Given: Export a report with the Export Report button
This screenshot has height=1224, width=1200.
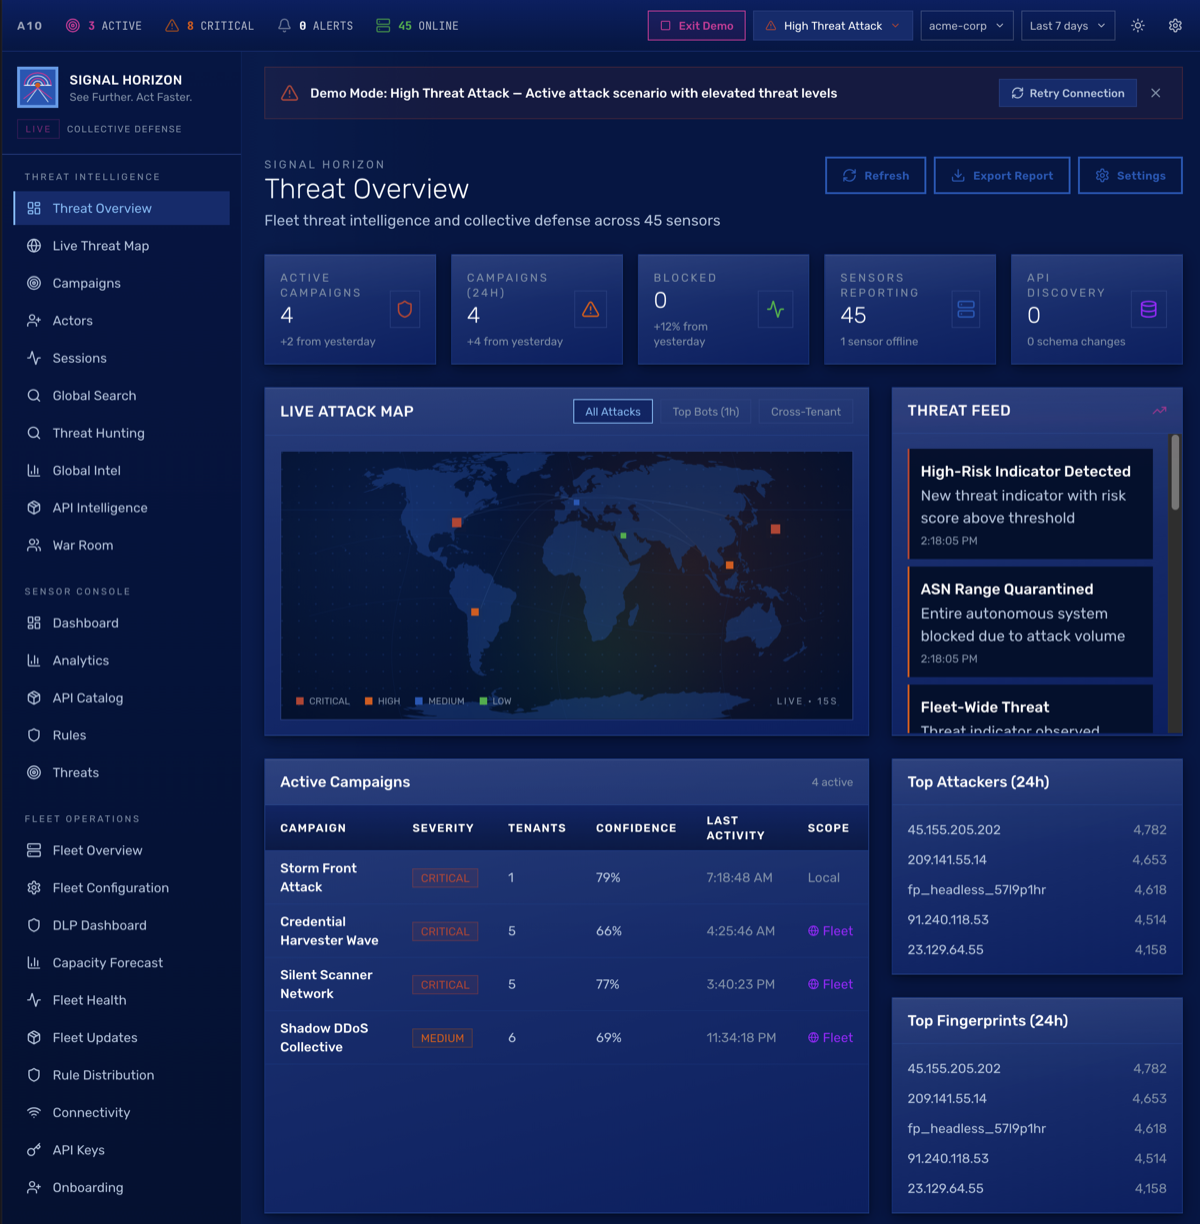Looking at the screenshot, I should coord(1001,175).
